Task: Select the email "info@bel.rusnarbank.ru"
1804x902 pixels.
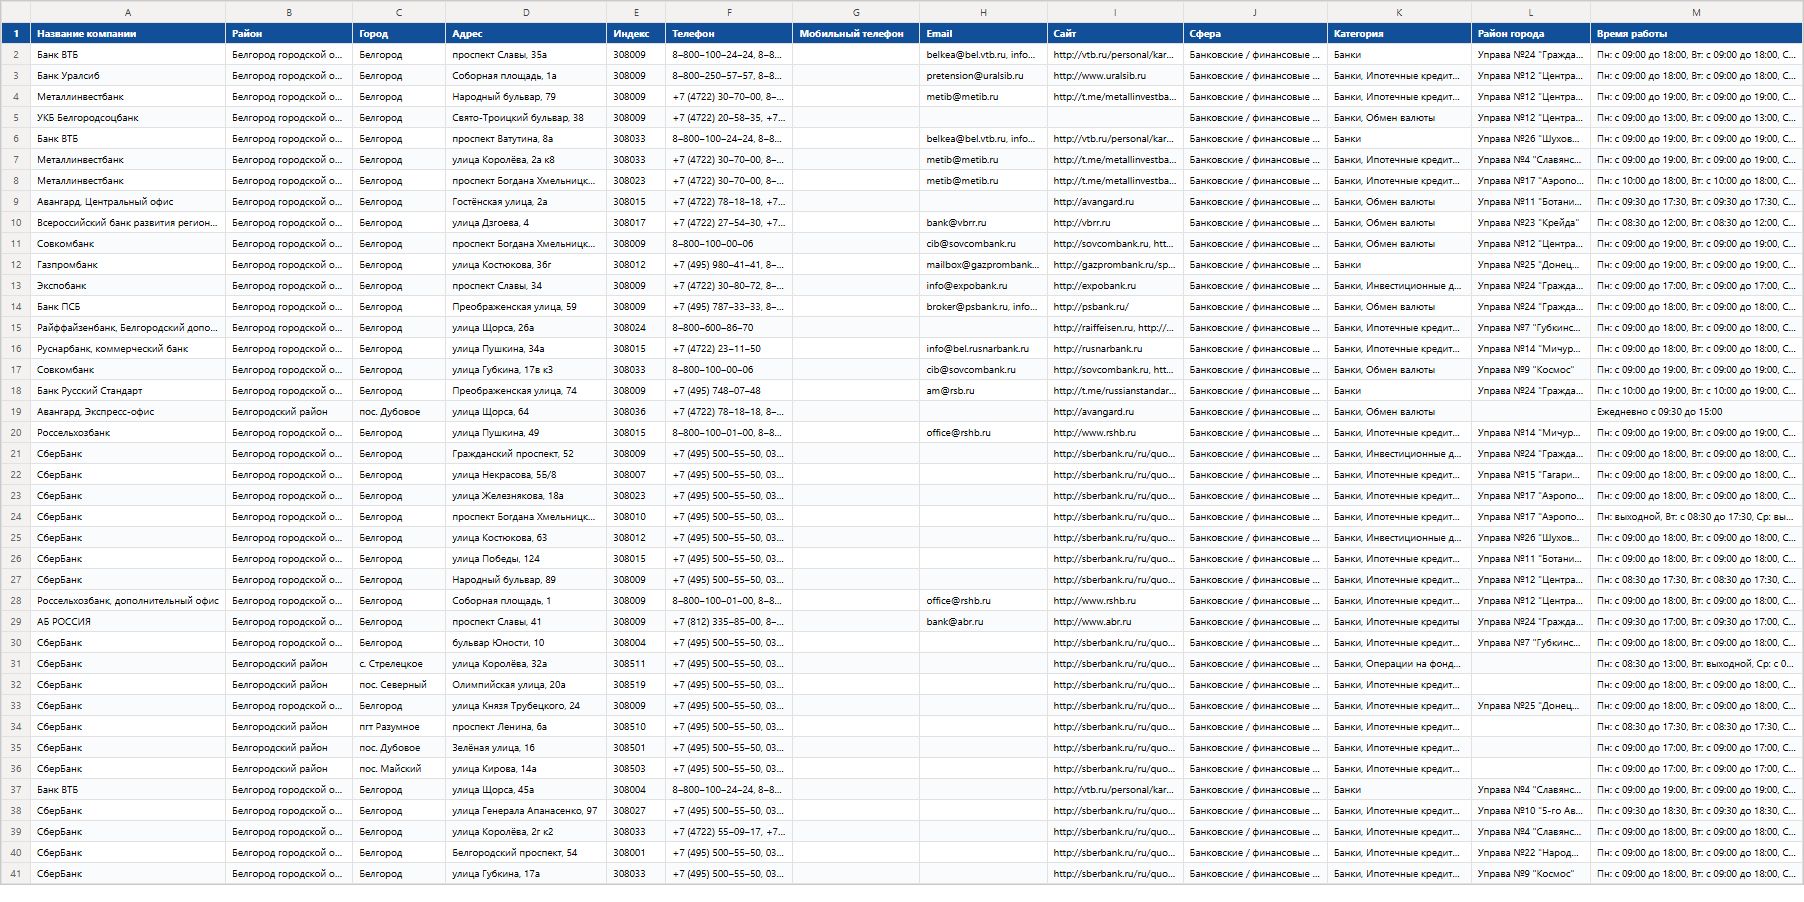Action: pyautogui.click(x=983, y=349)
